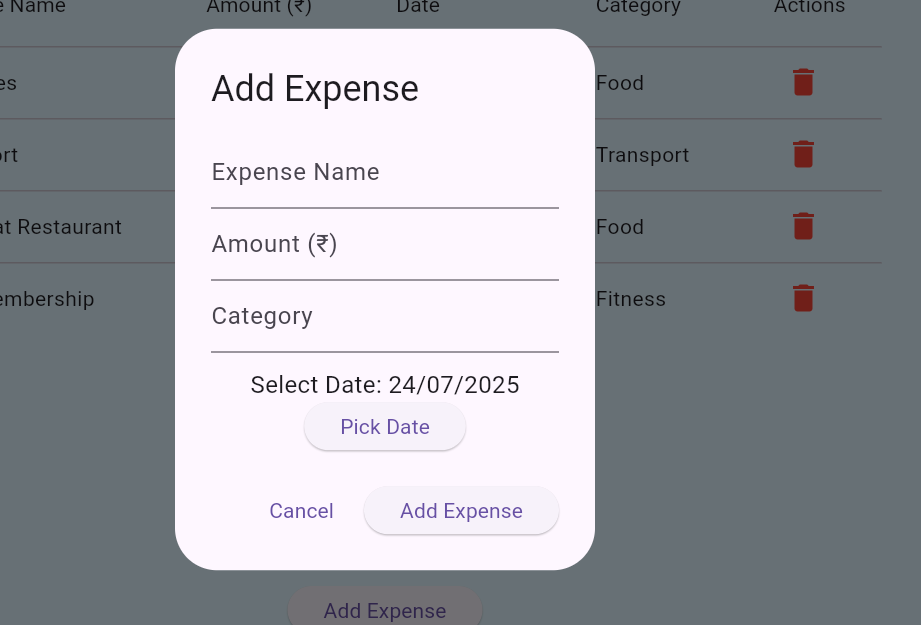The height and width of the screenshot is (625, 921).
Task: Delete the Fitness membership expense
Action: [803, 298]
